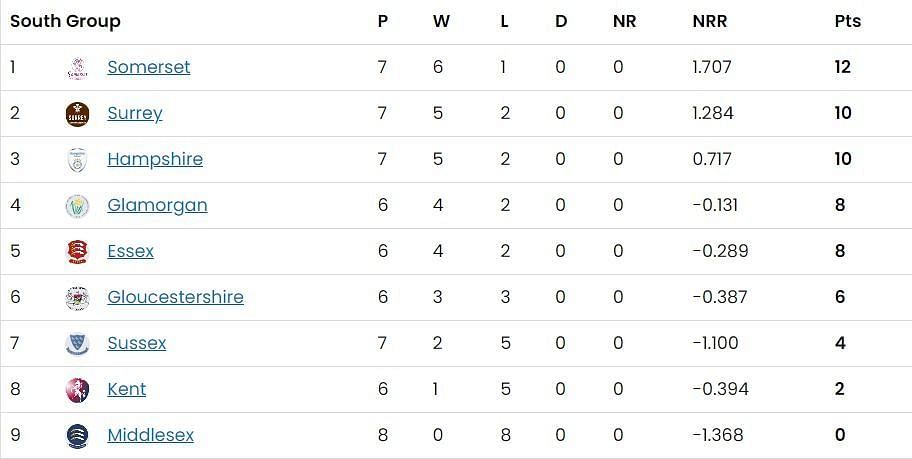Click the Sussex team crest icon
Viewport: 912px width, 459px height.
tap(77, 344)
